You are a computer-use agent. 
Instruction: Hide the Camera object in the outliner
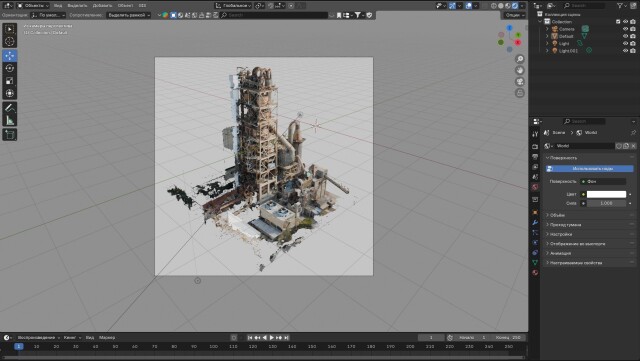tap(625, 29)
